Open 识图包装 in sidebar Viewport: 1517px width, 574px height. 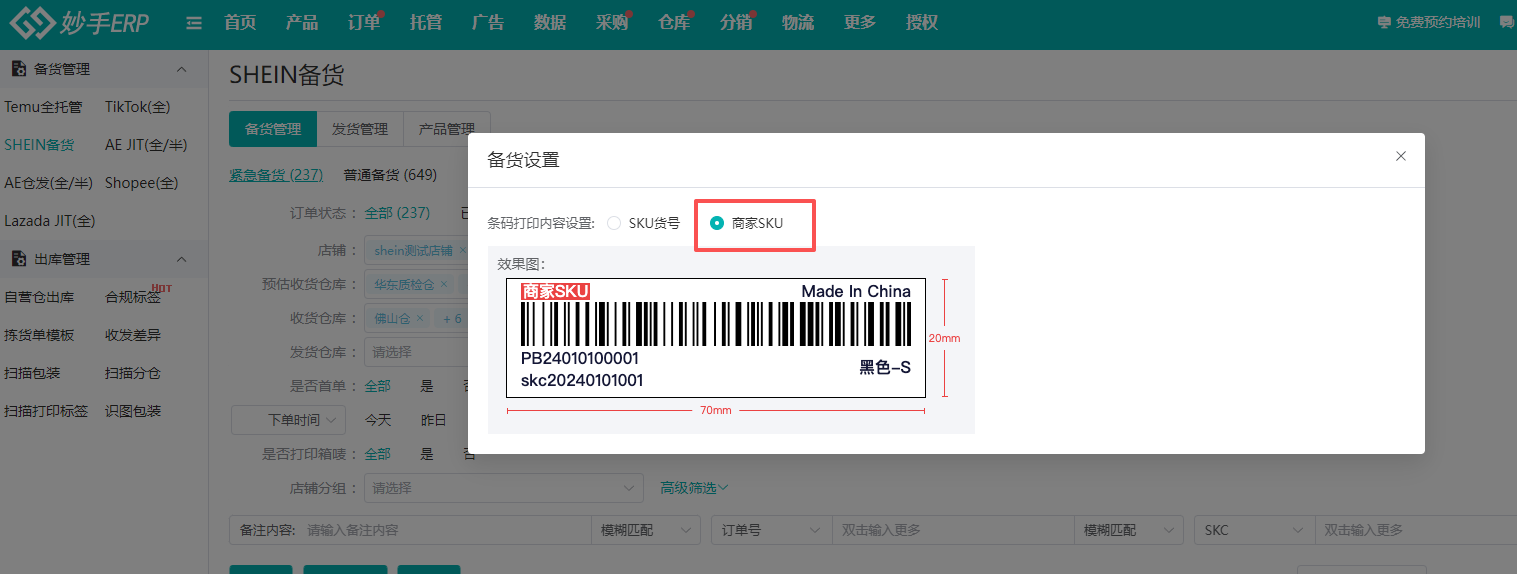pos(133,411)
